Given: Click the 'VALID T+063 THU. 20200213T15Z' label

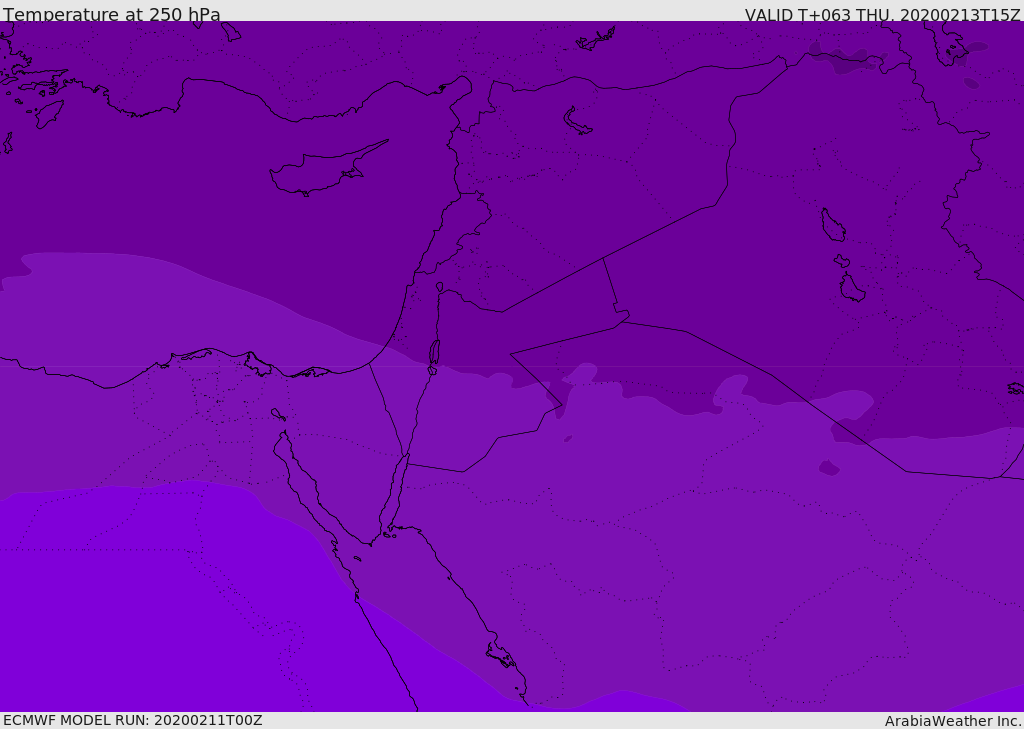Looking at the screenshot, I should click(882, 15).
